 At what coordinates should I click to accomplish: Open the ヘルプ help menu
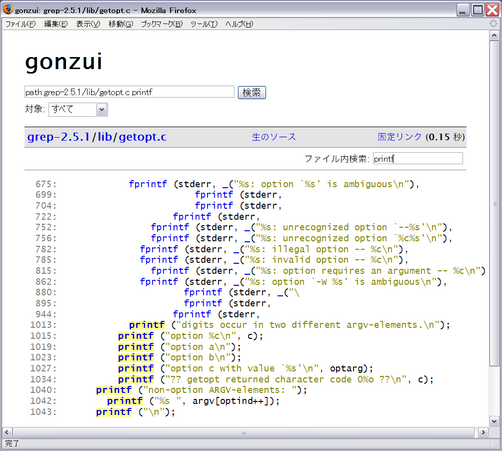[x=239, y=24]
